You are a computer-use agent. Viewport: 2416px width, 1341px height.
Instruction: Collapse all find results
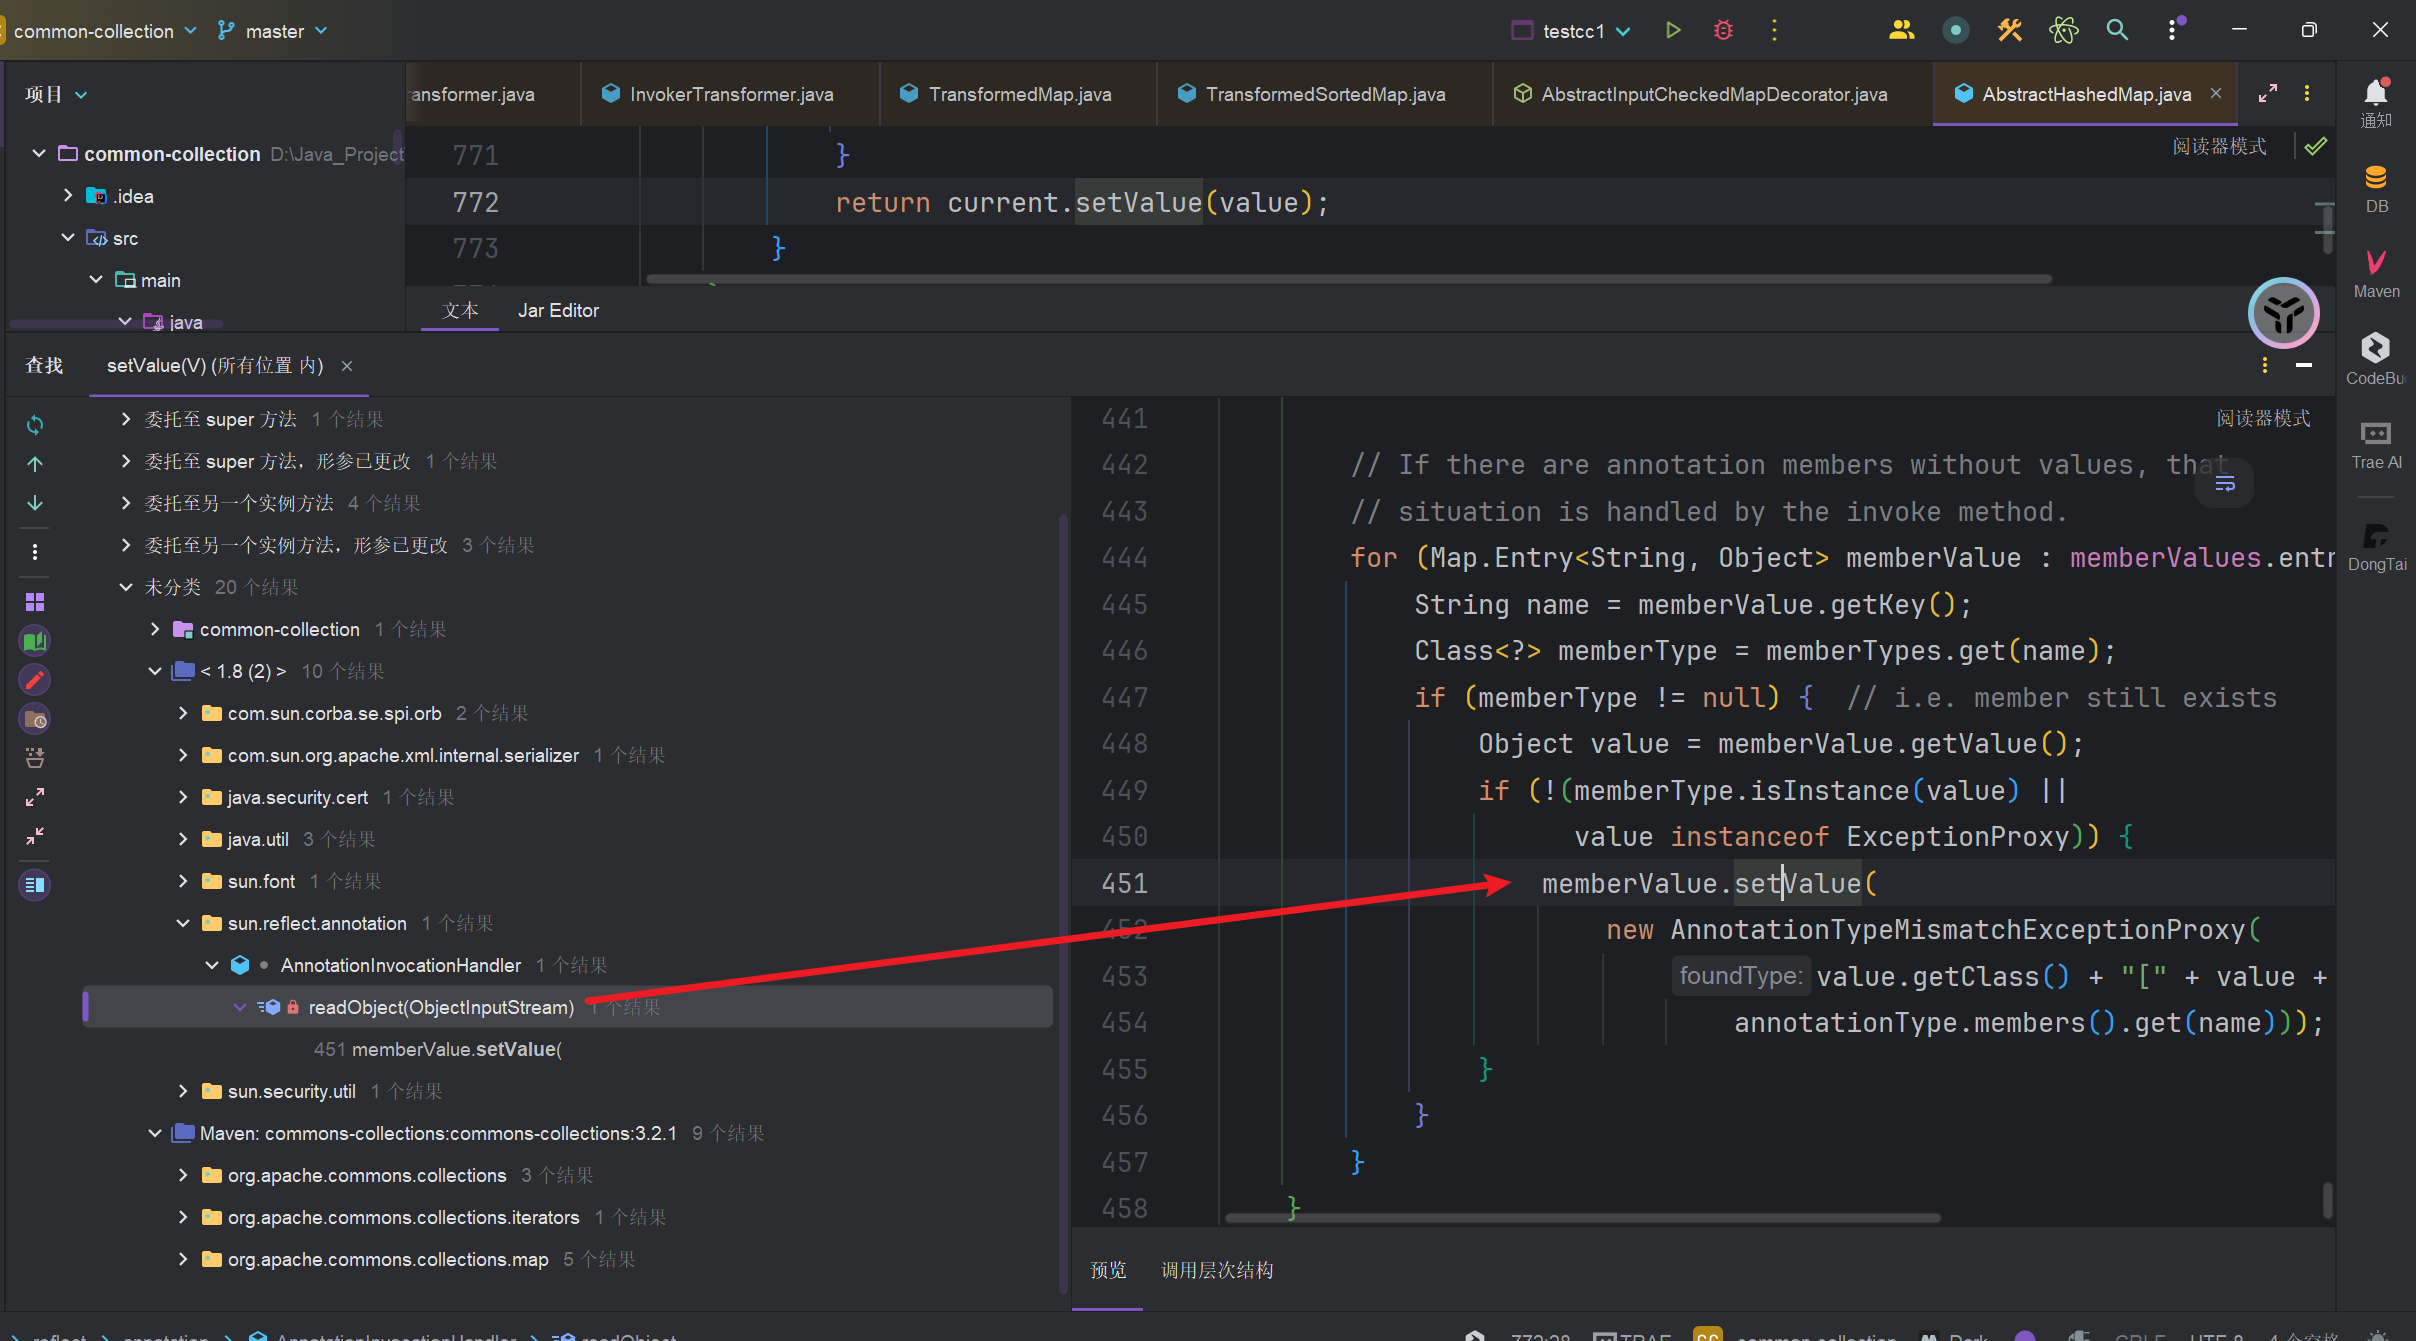pyautogui.click(x=35, y=836)
